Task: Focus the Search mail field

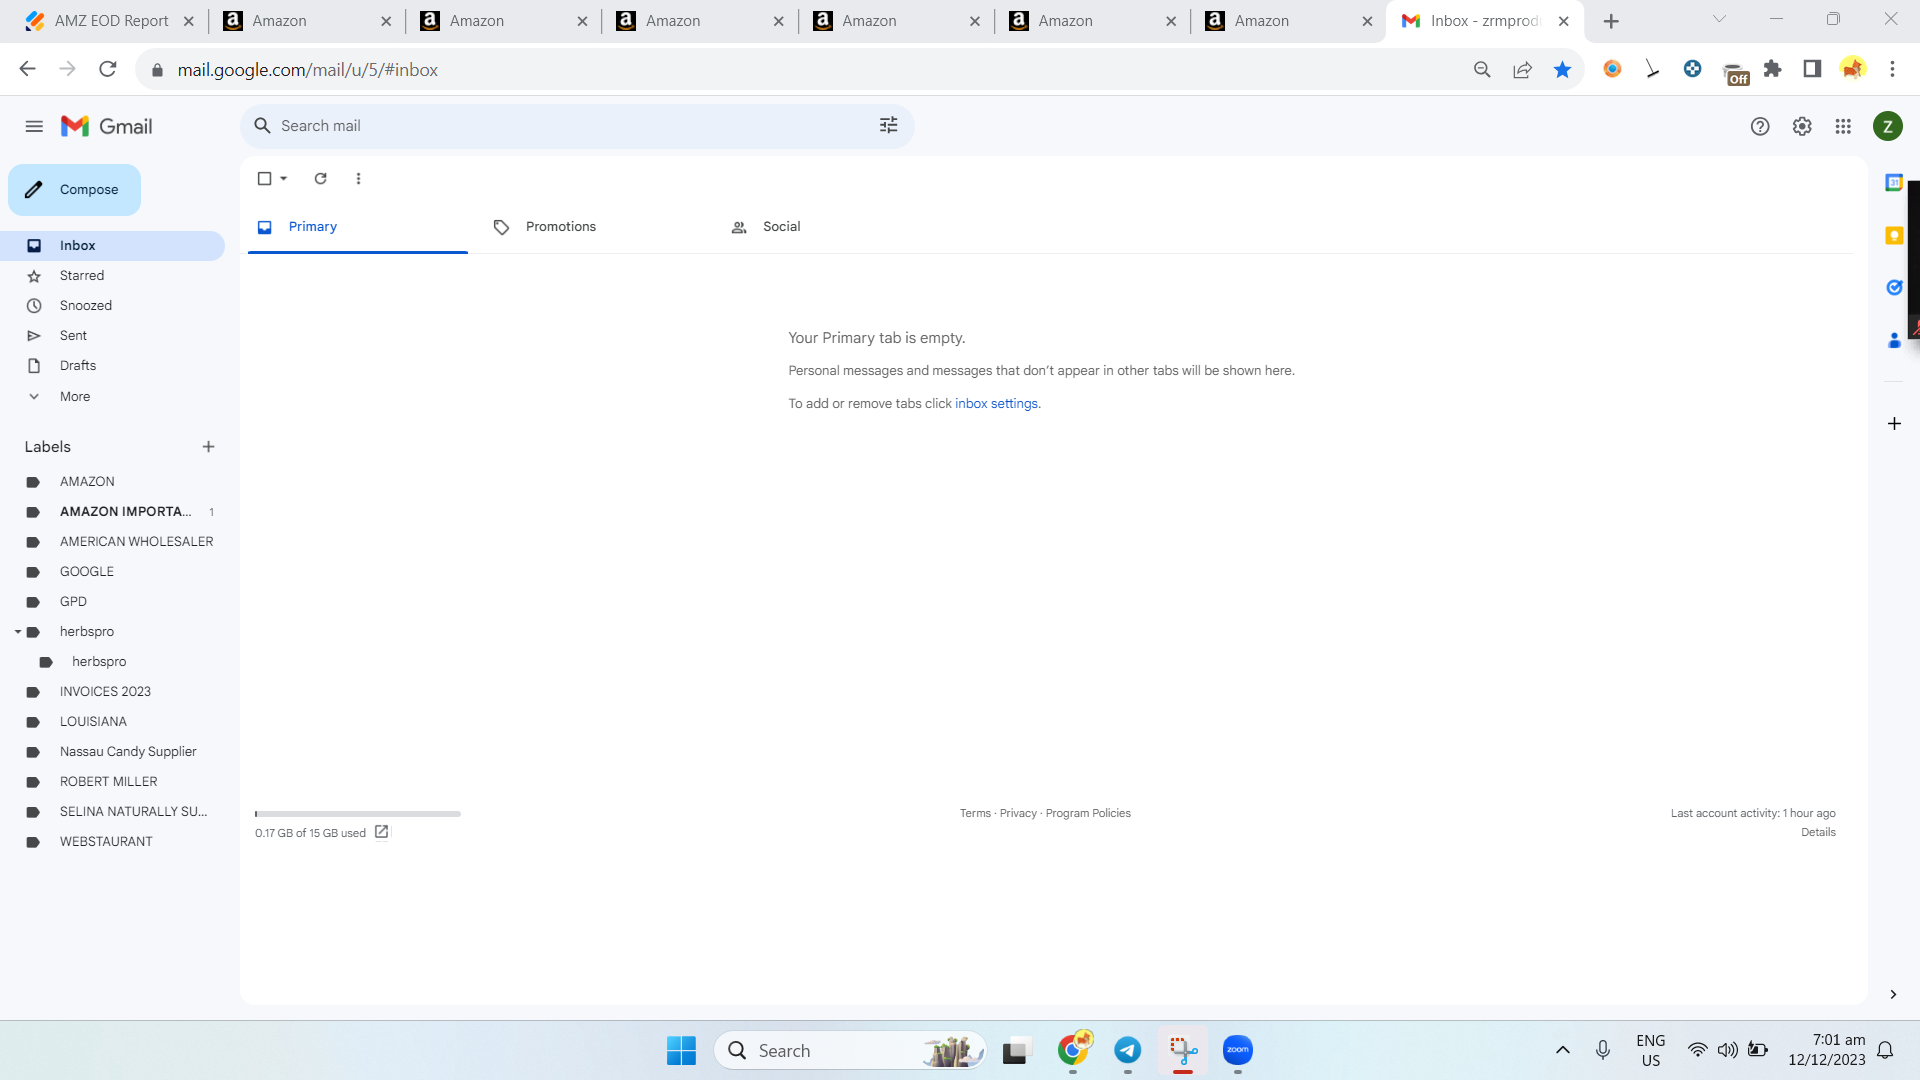Action: 577,126
